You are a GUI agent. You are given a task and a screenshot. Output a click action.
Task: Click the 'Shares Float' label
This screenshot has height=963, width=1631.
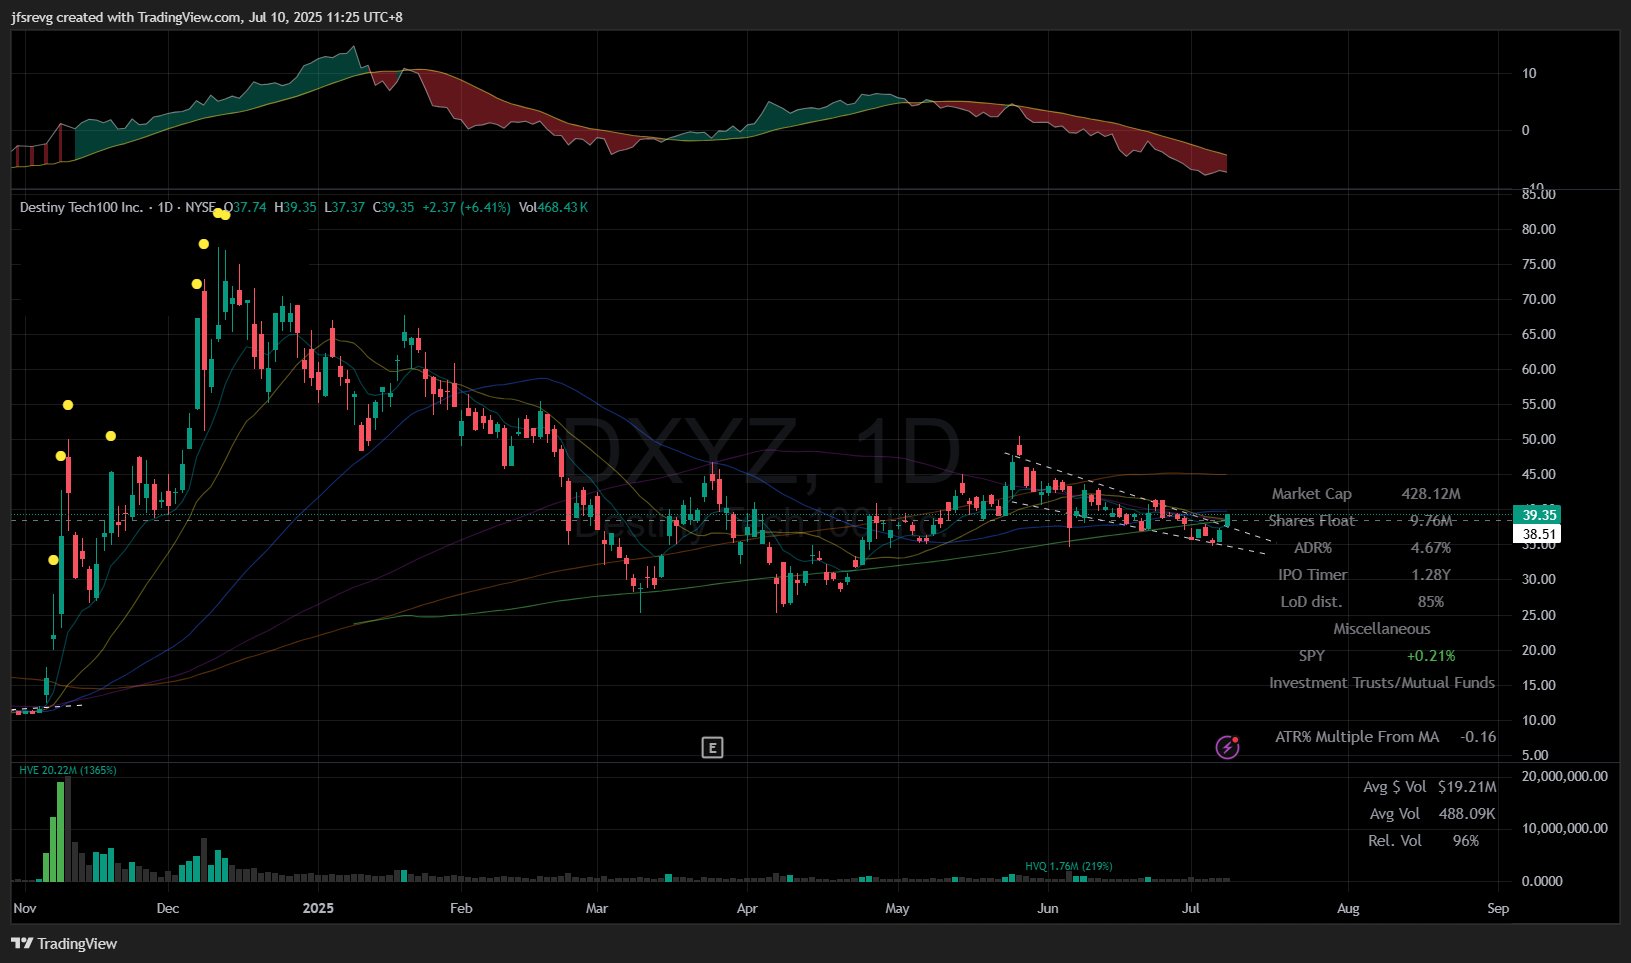pyautogui.click(x=1311, y=521)
